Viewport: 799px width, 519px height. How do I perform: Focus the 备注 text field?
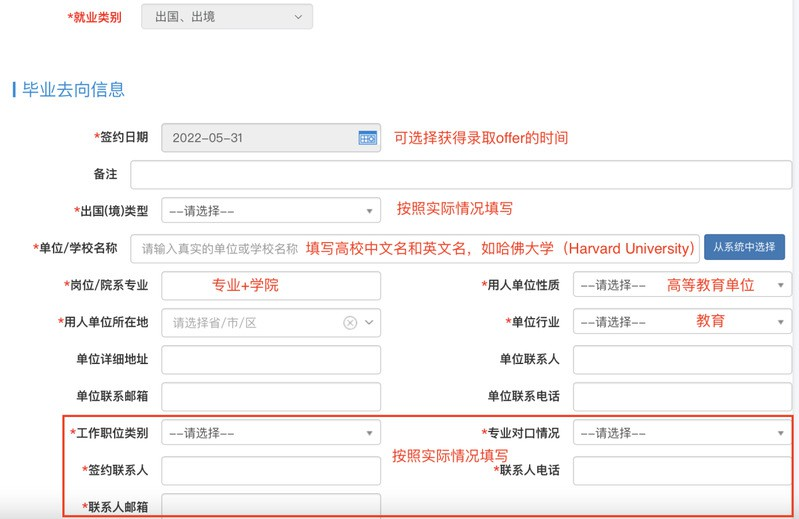[x=461, y=175]
